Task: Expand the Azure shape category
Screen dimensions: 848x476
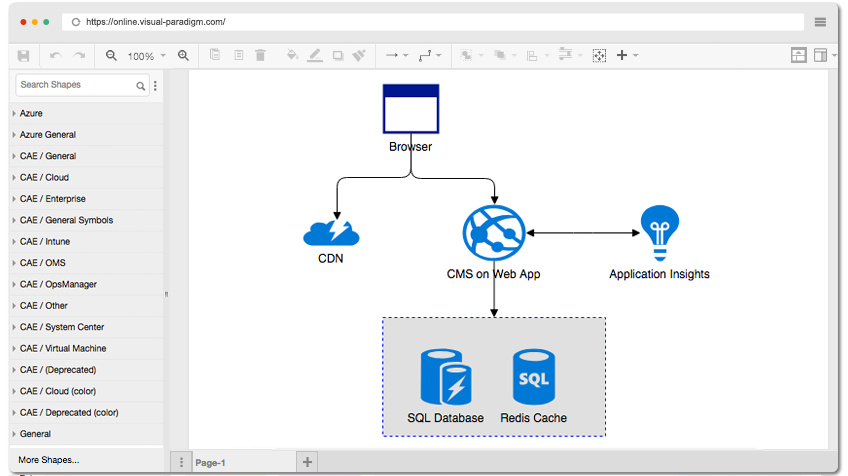Action: 87,114
